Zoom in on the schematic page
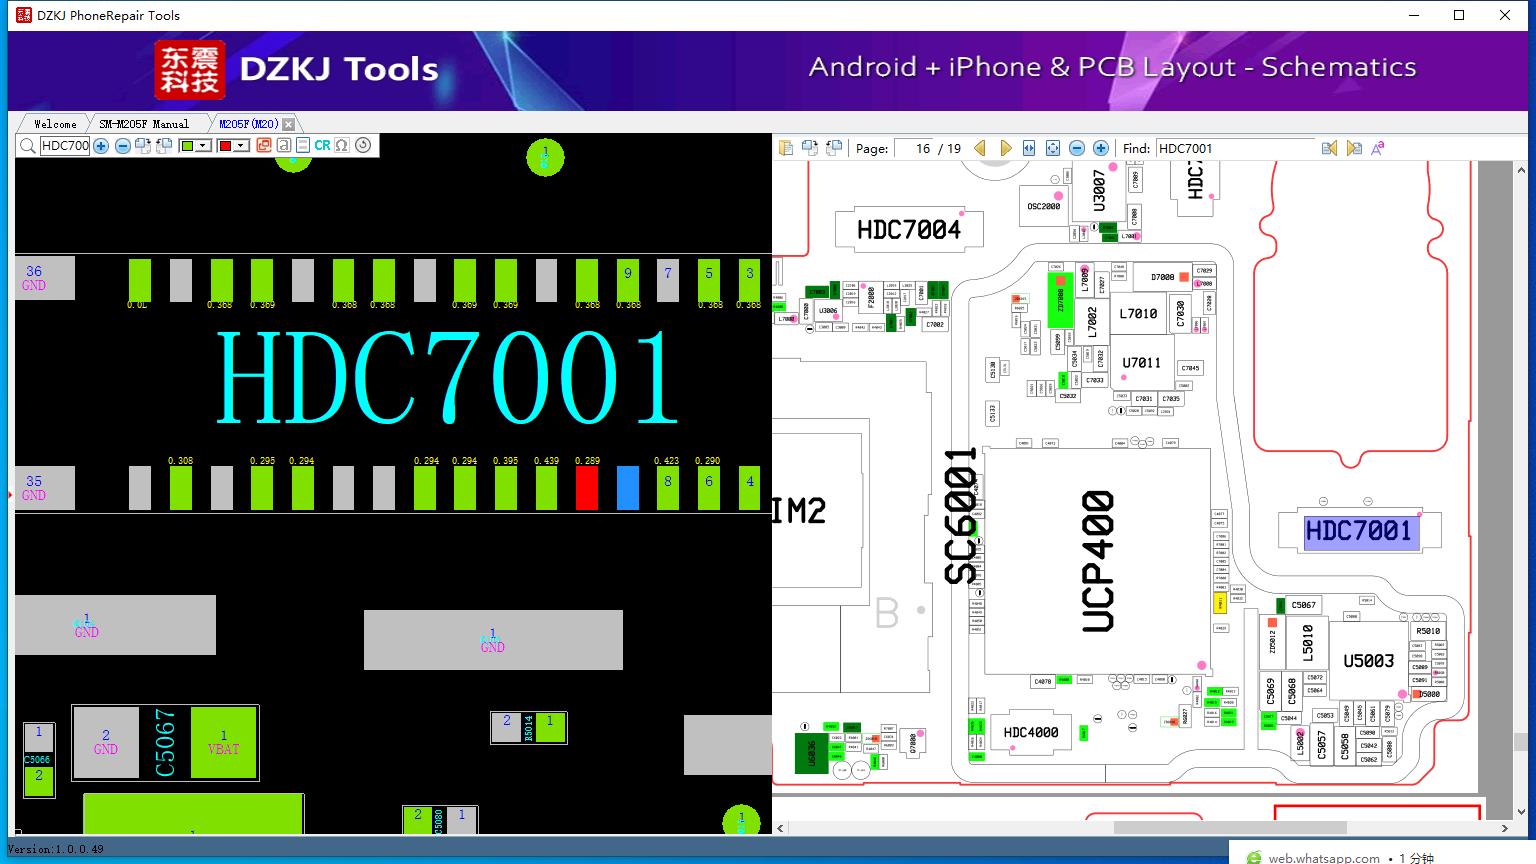Viewport: 1536px width, 864px height. [x=1101, y=148]
